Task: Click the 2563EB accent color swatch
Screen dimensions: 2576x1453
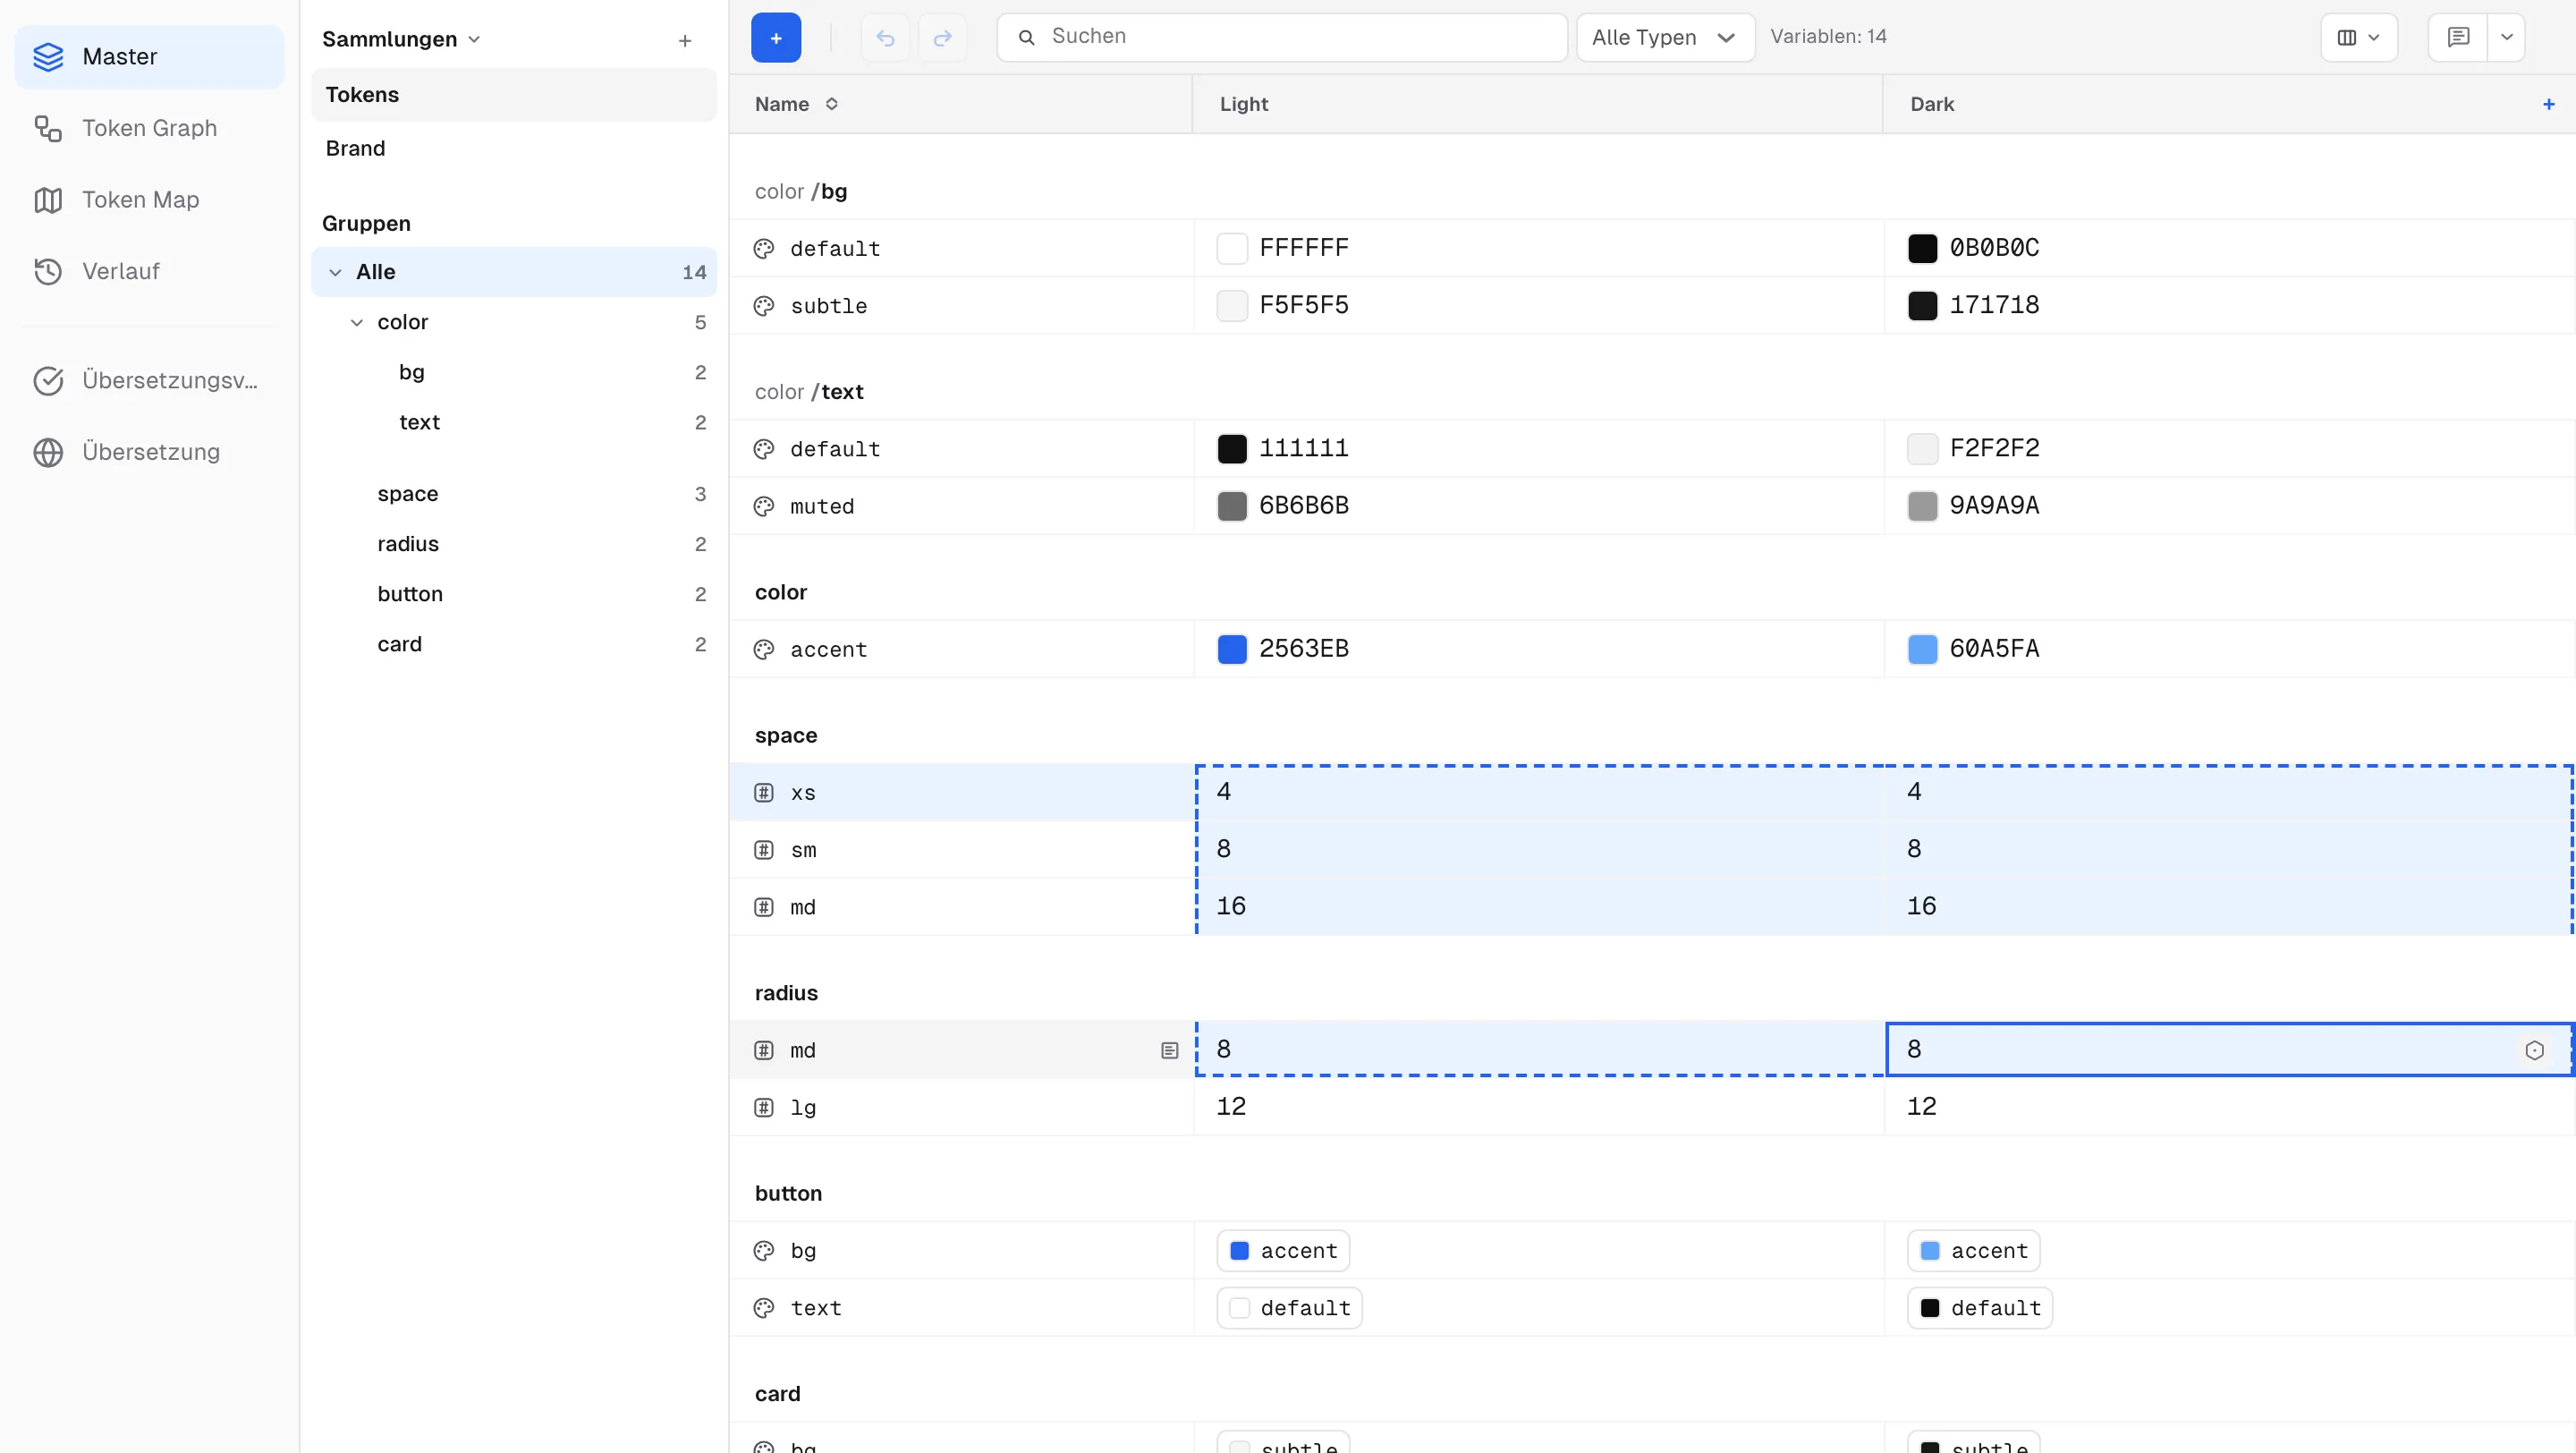Action: click(x=1231, y=649)
